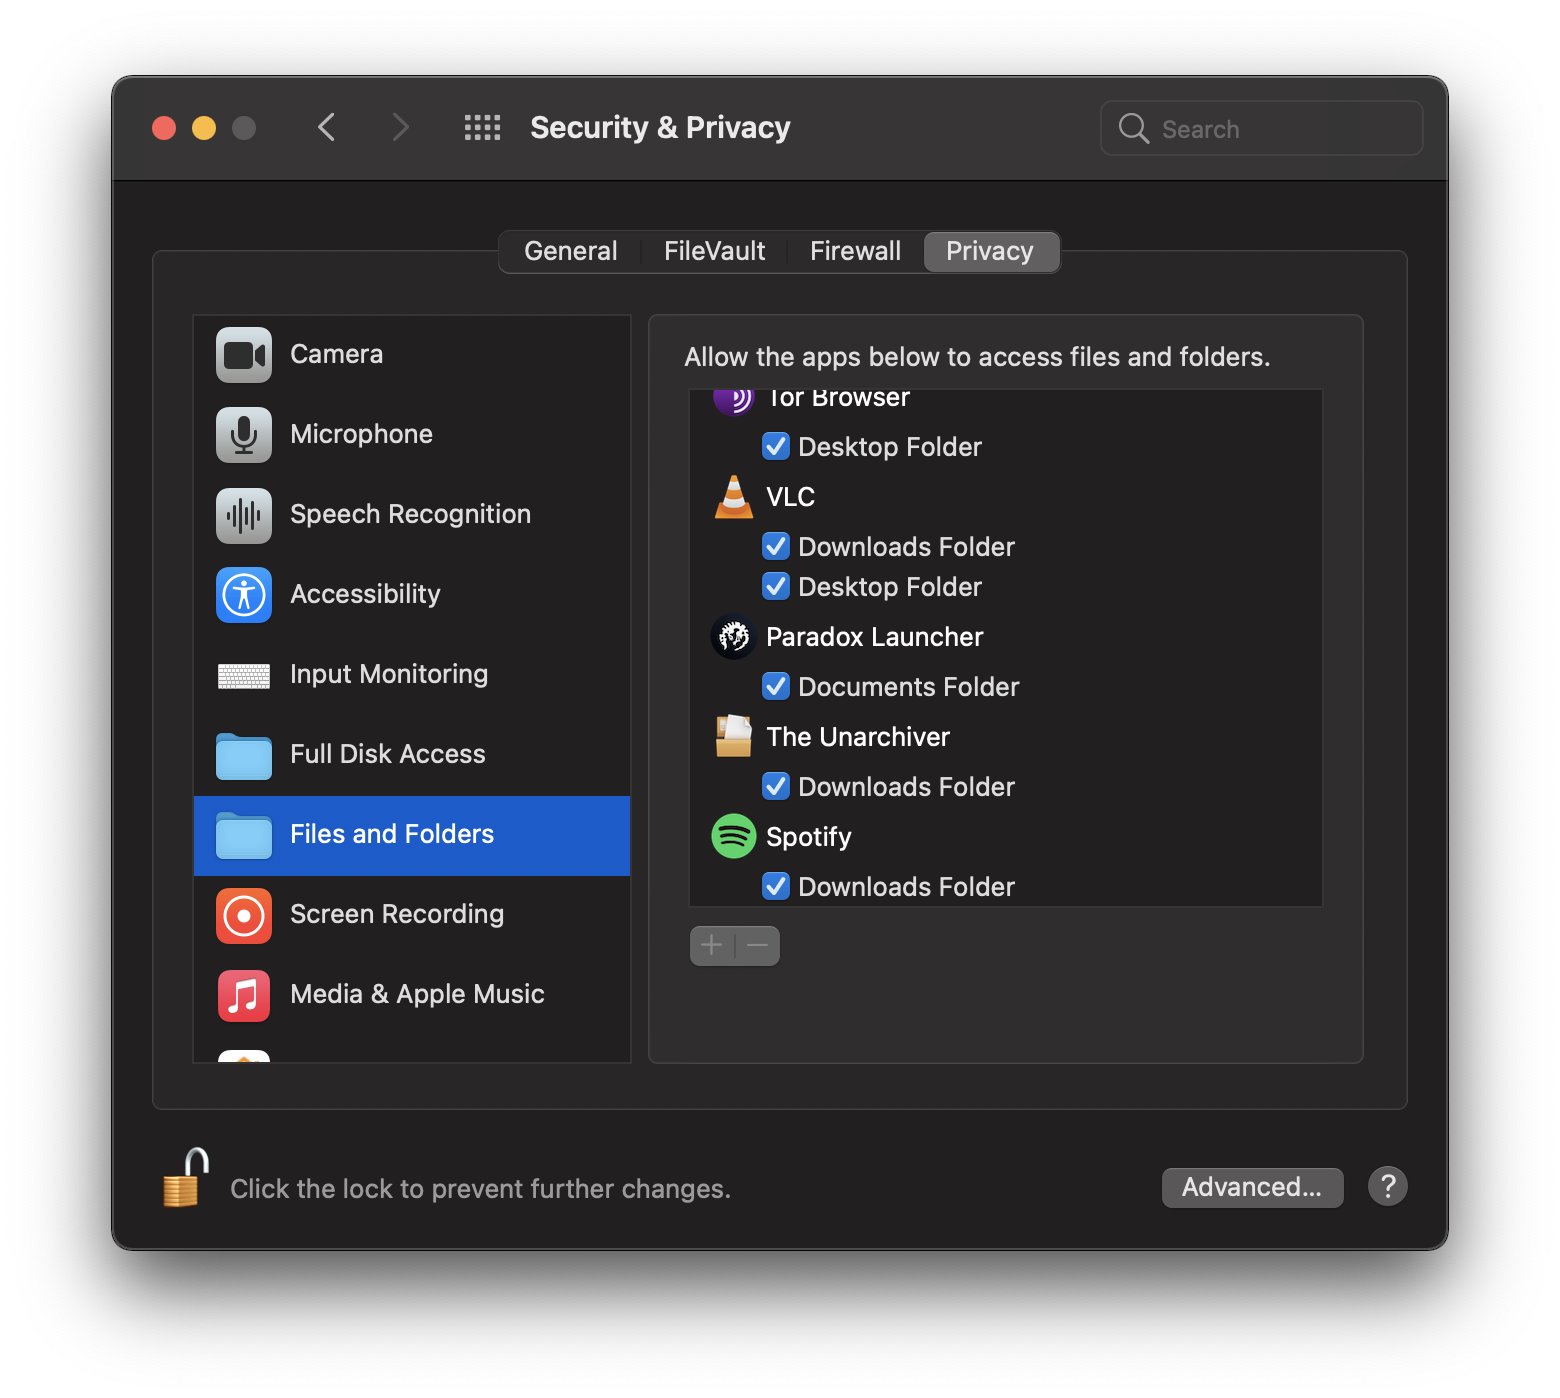The height and width of the screenshot is (1398, 1560).
Task: Show all preferences grid icon
Action: click(x=482, y=128)
